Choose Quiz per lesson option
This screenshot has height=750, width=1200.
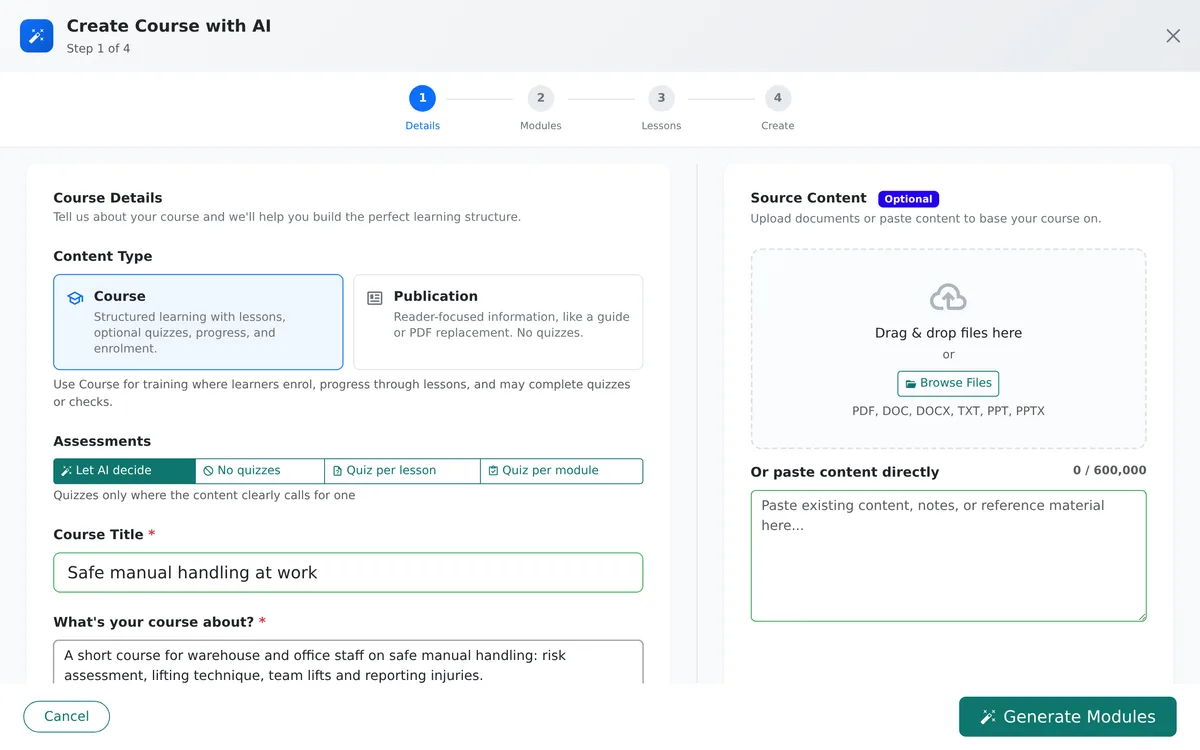pos(402,471)
